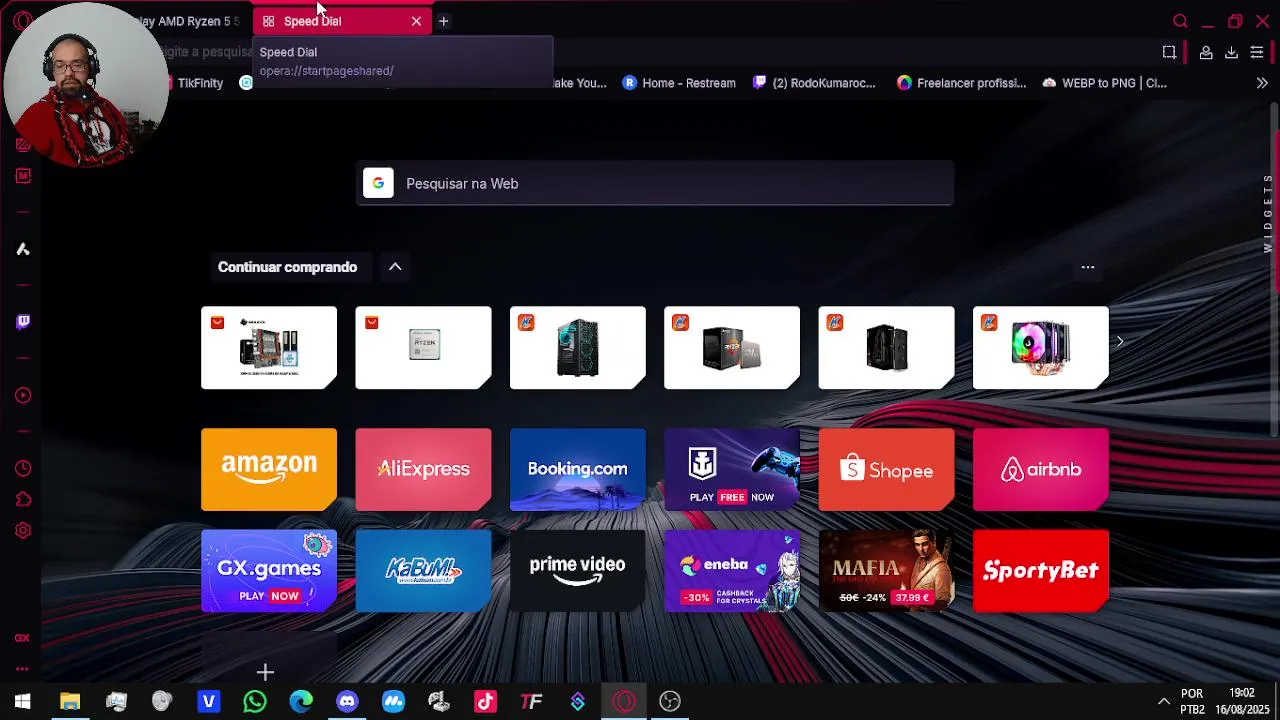This screenshot has width=1280, height=720.
Task: Open the Ryzen processor shopping thumbnail
Action: [x=423, y=348]
